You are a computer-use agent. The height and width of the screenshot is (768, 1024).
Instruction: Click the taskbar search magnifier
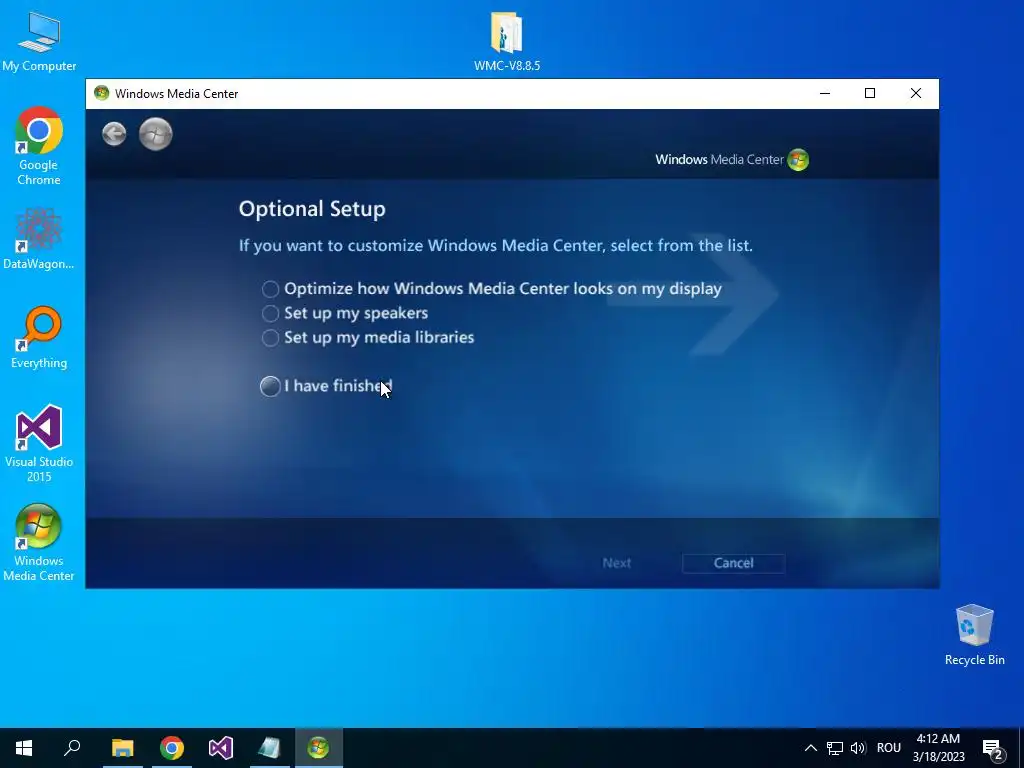pos(72,748)
